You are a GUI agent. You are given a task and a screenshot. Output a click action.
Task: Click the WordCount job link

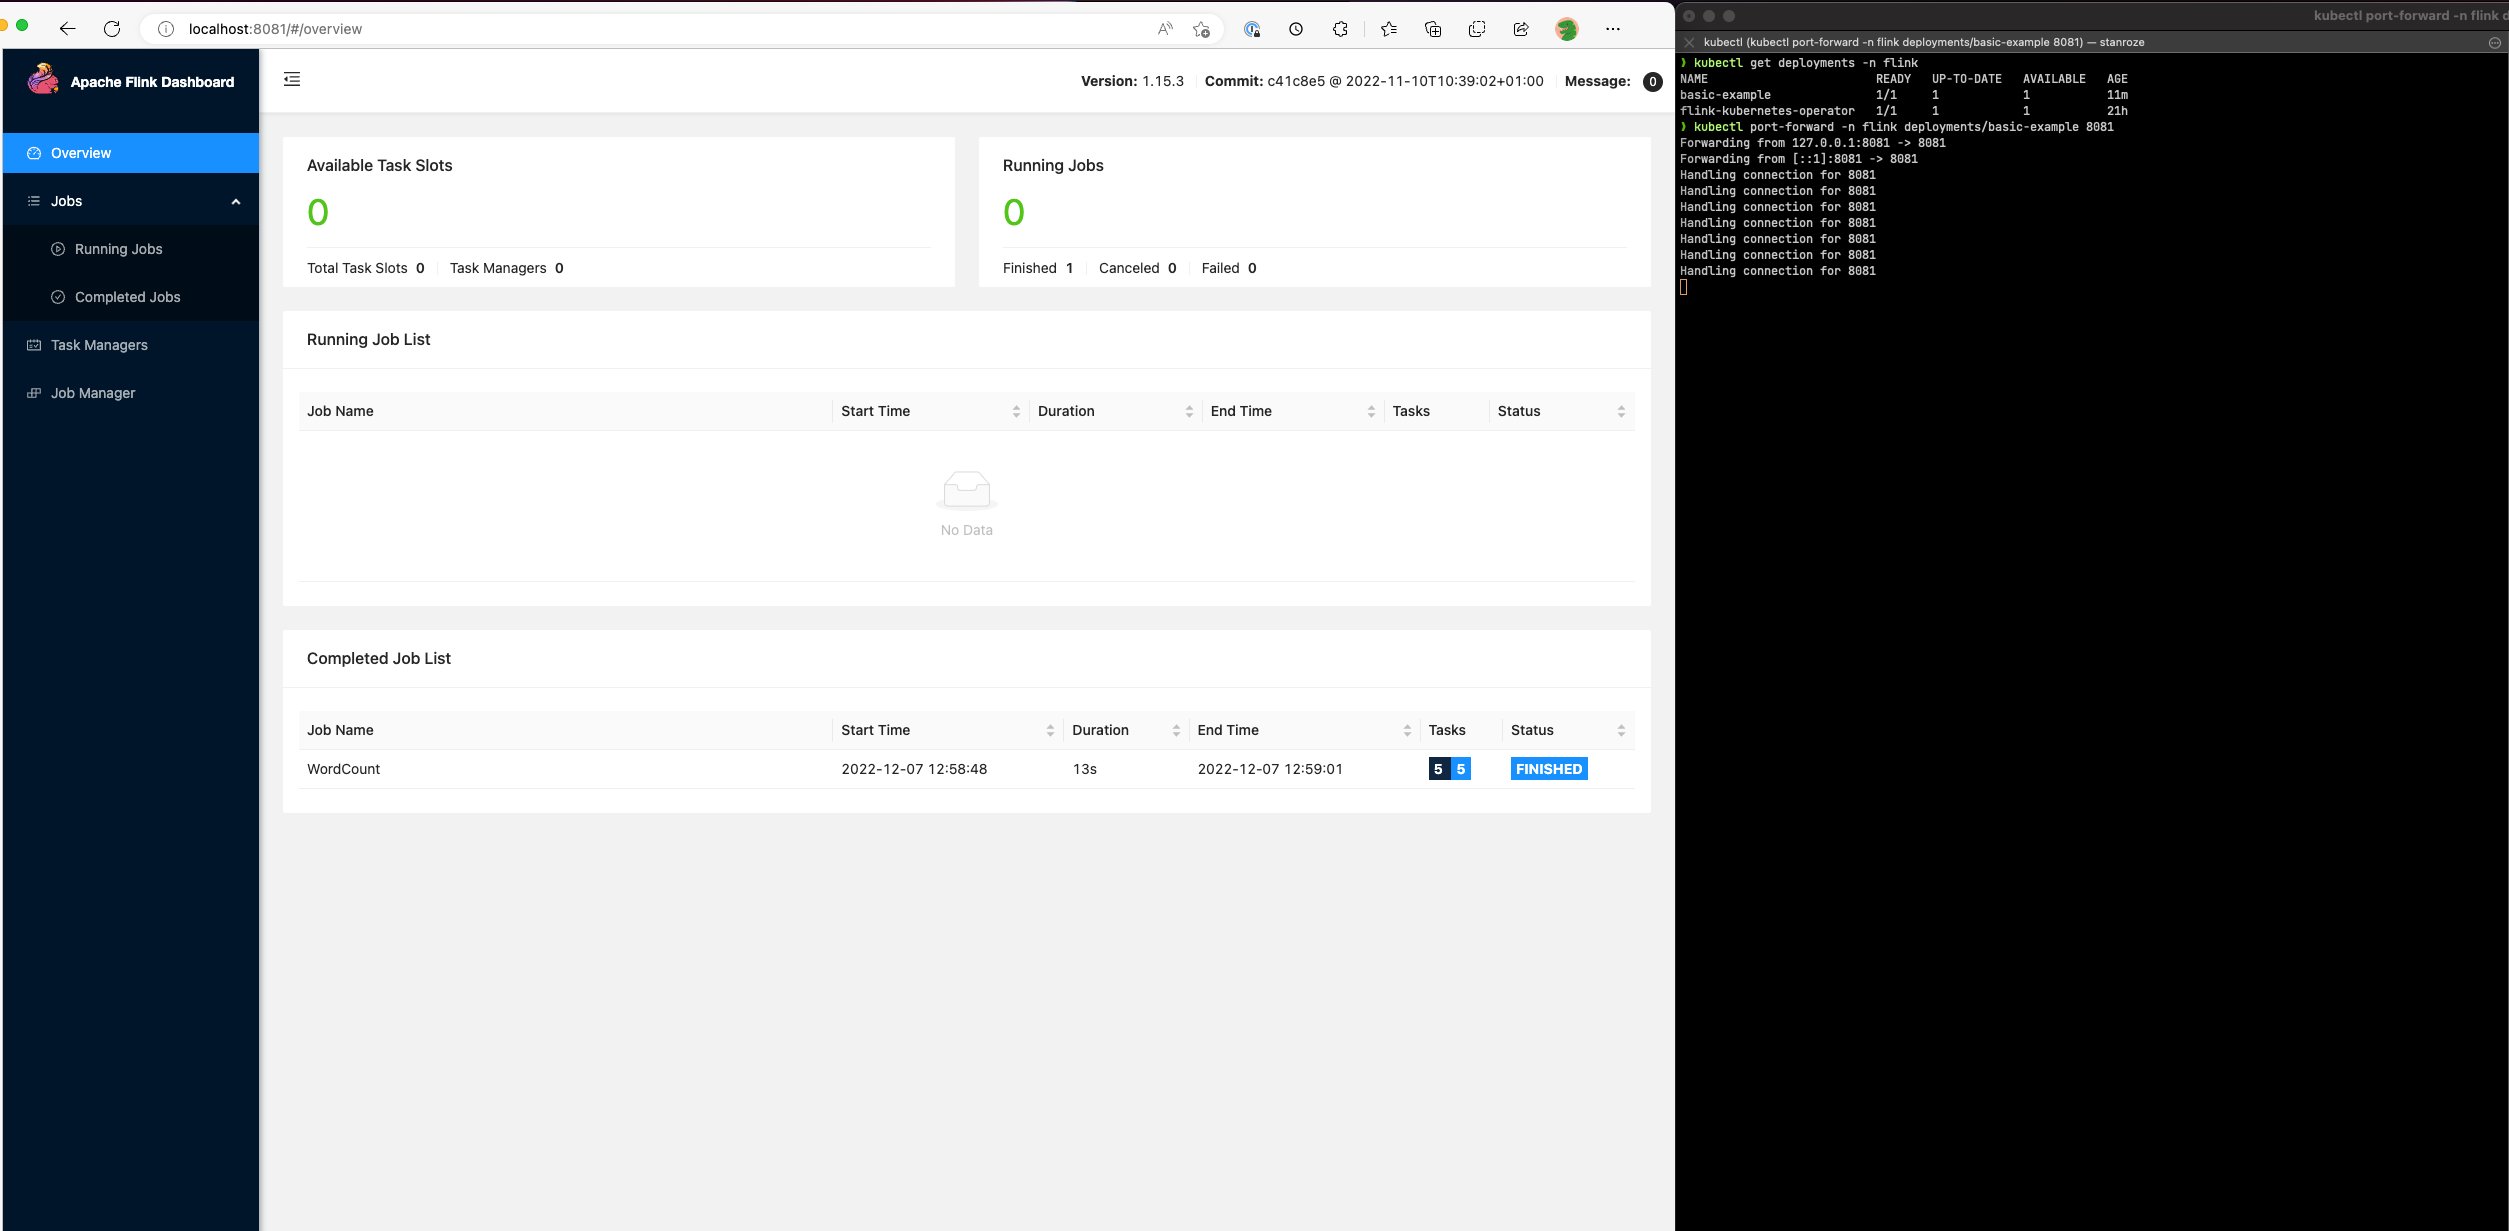tap(342, 768)
